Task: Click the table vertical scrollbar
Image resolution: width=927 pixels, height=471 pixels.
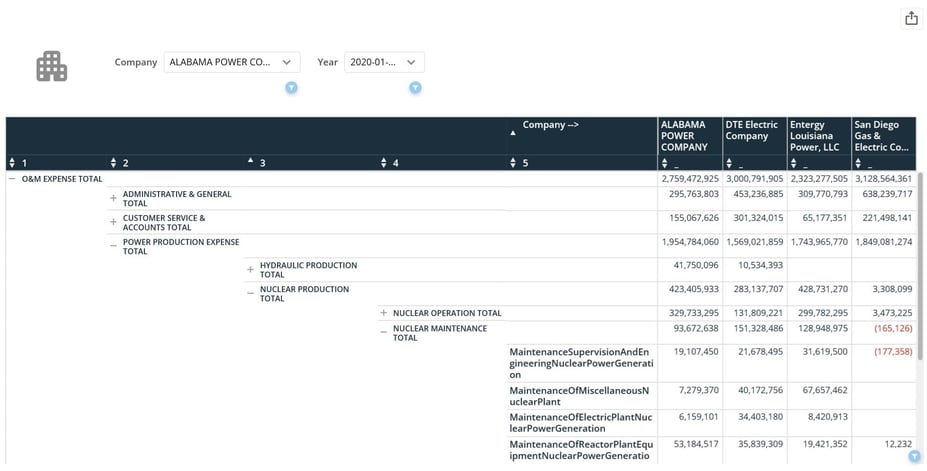Action: click(919, 266)
